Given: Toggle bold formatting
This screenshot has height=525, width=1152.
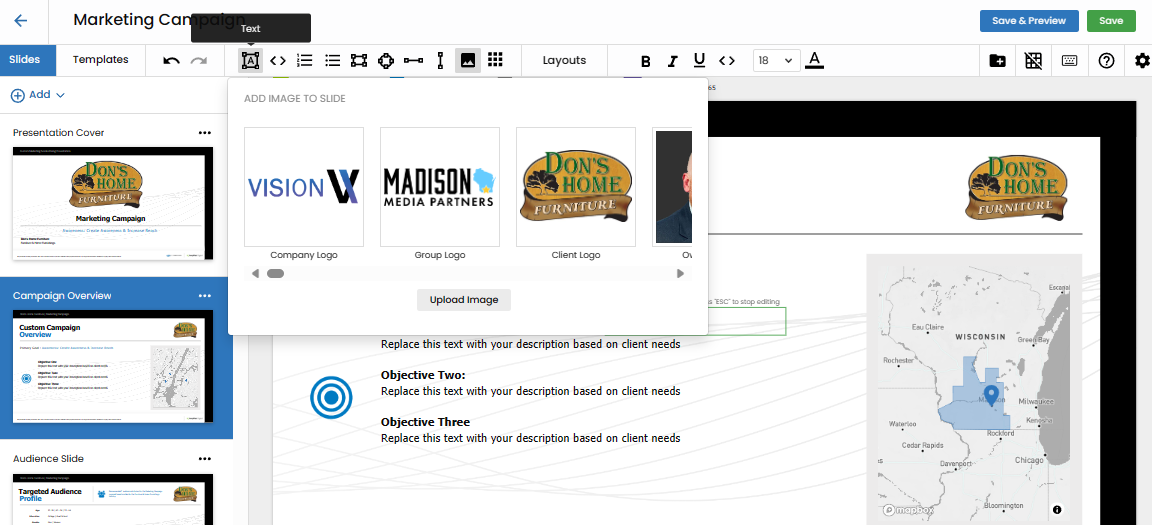Looking at the screenshot, I should click(646, 61).
